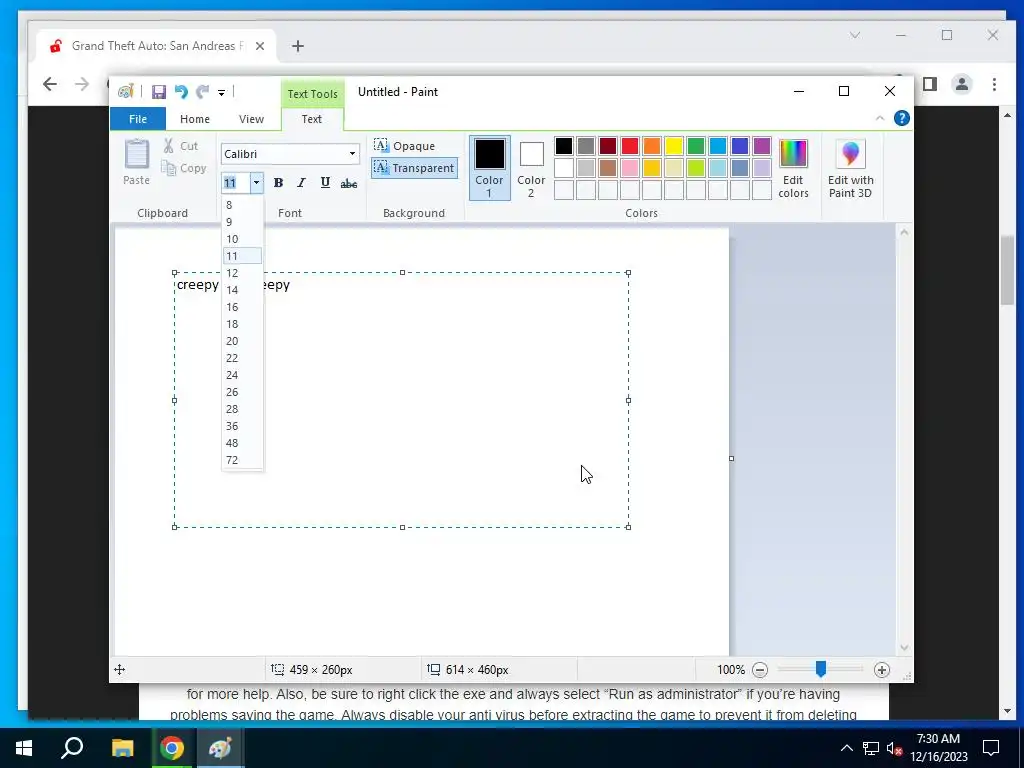Viewport: 1024px width, 768px height.
Task: Save the drawing using the floppy disk icon
Action: [x=159, y=92]
